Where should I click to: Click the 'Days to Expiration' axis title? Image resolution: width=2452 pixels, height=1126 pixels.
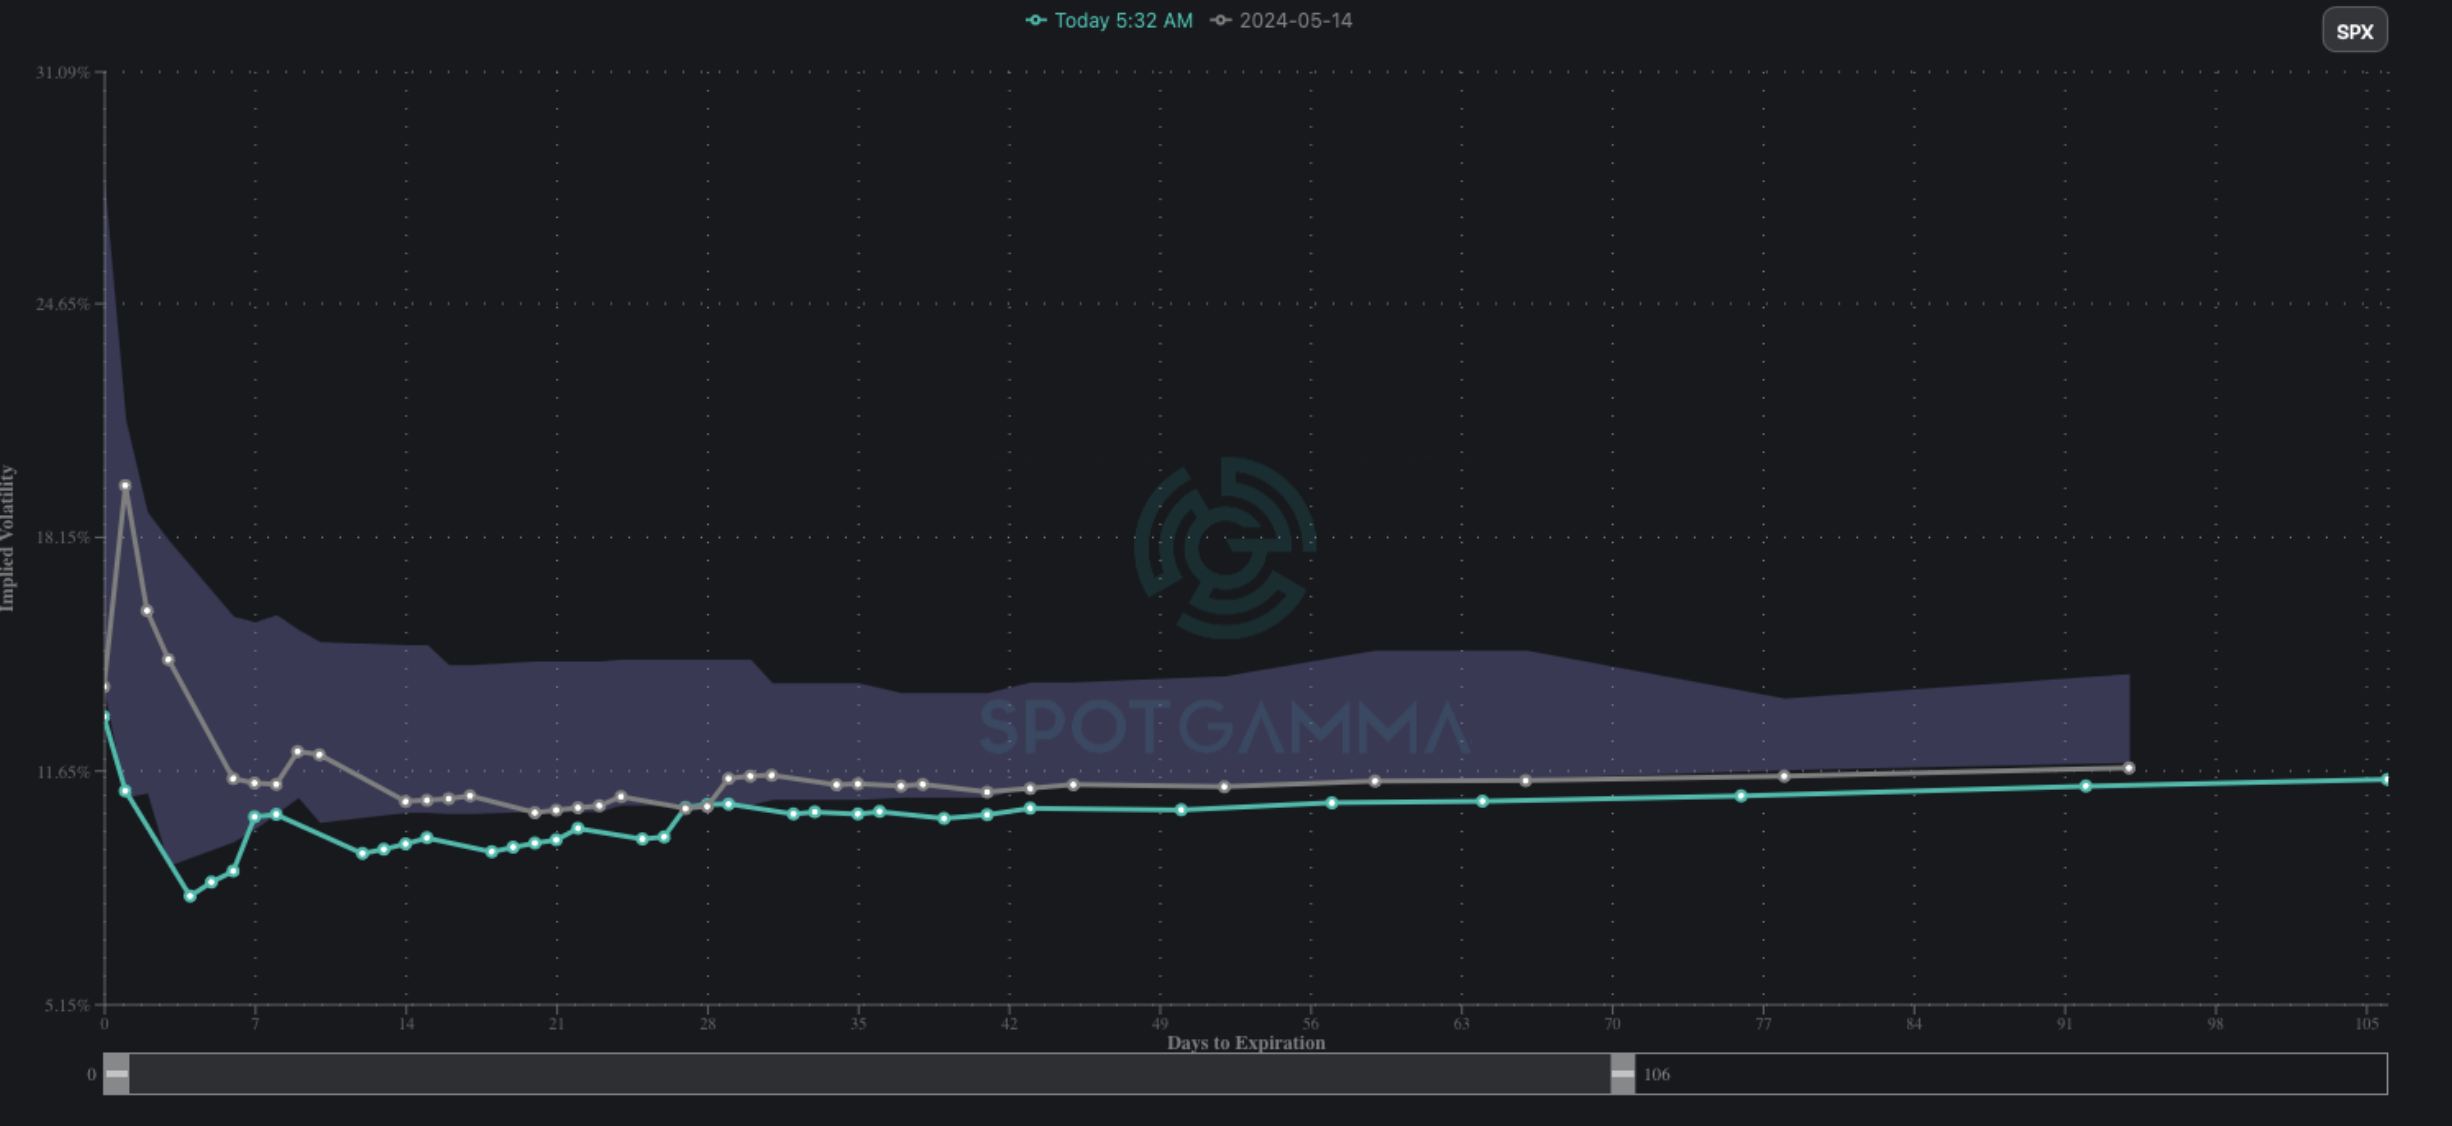(1245, 1042)
